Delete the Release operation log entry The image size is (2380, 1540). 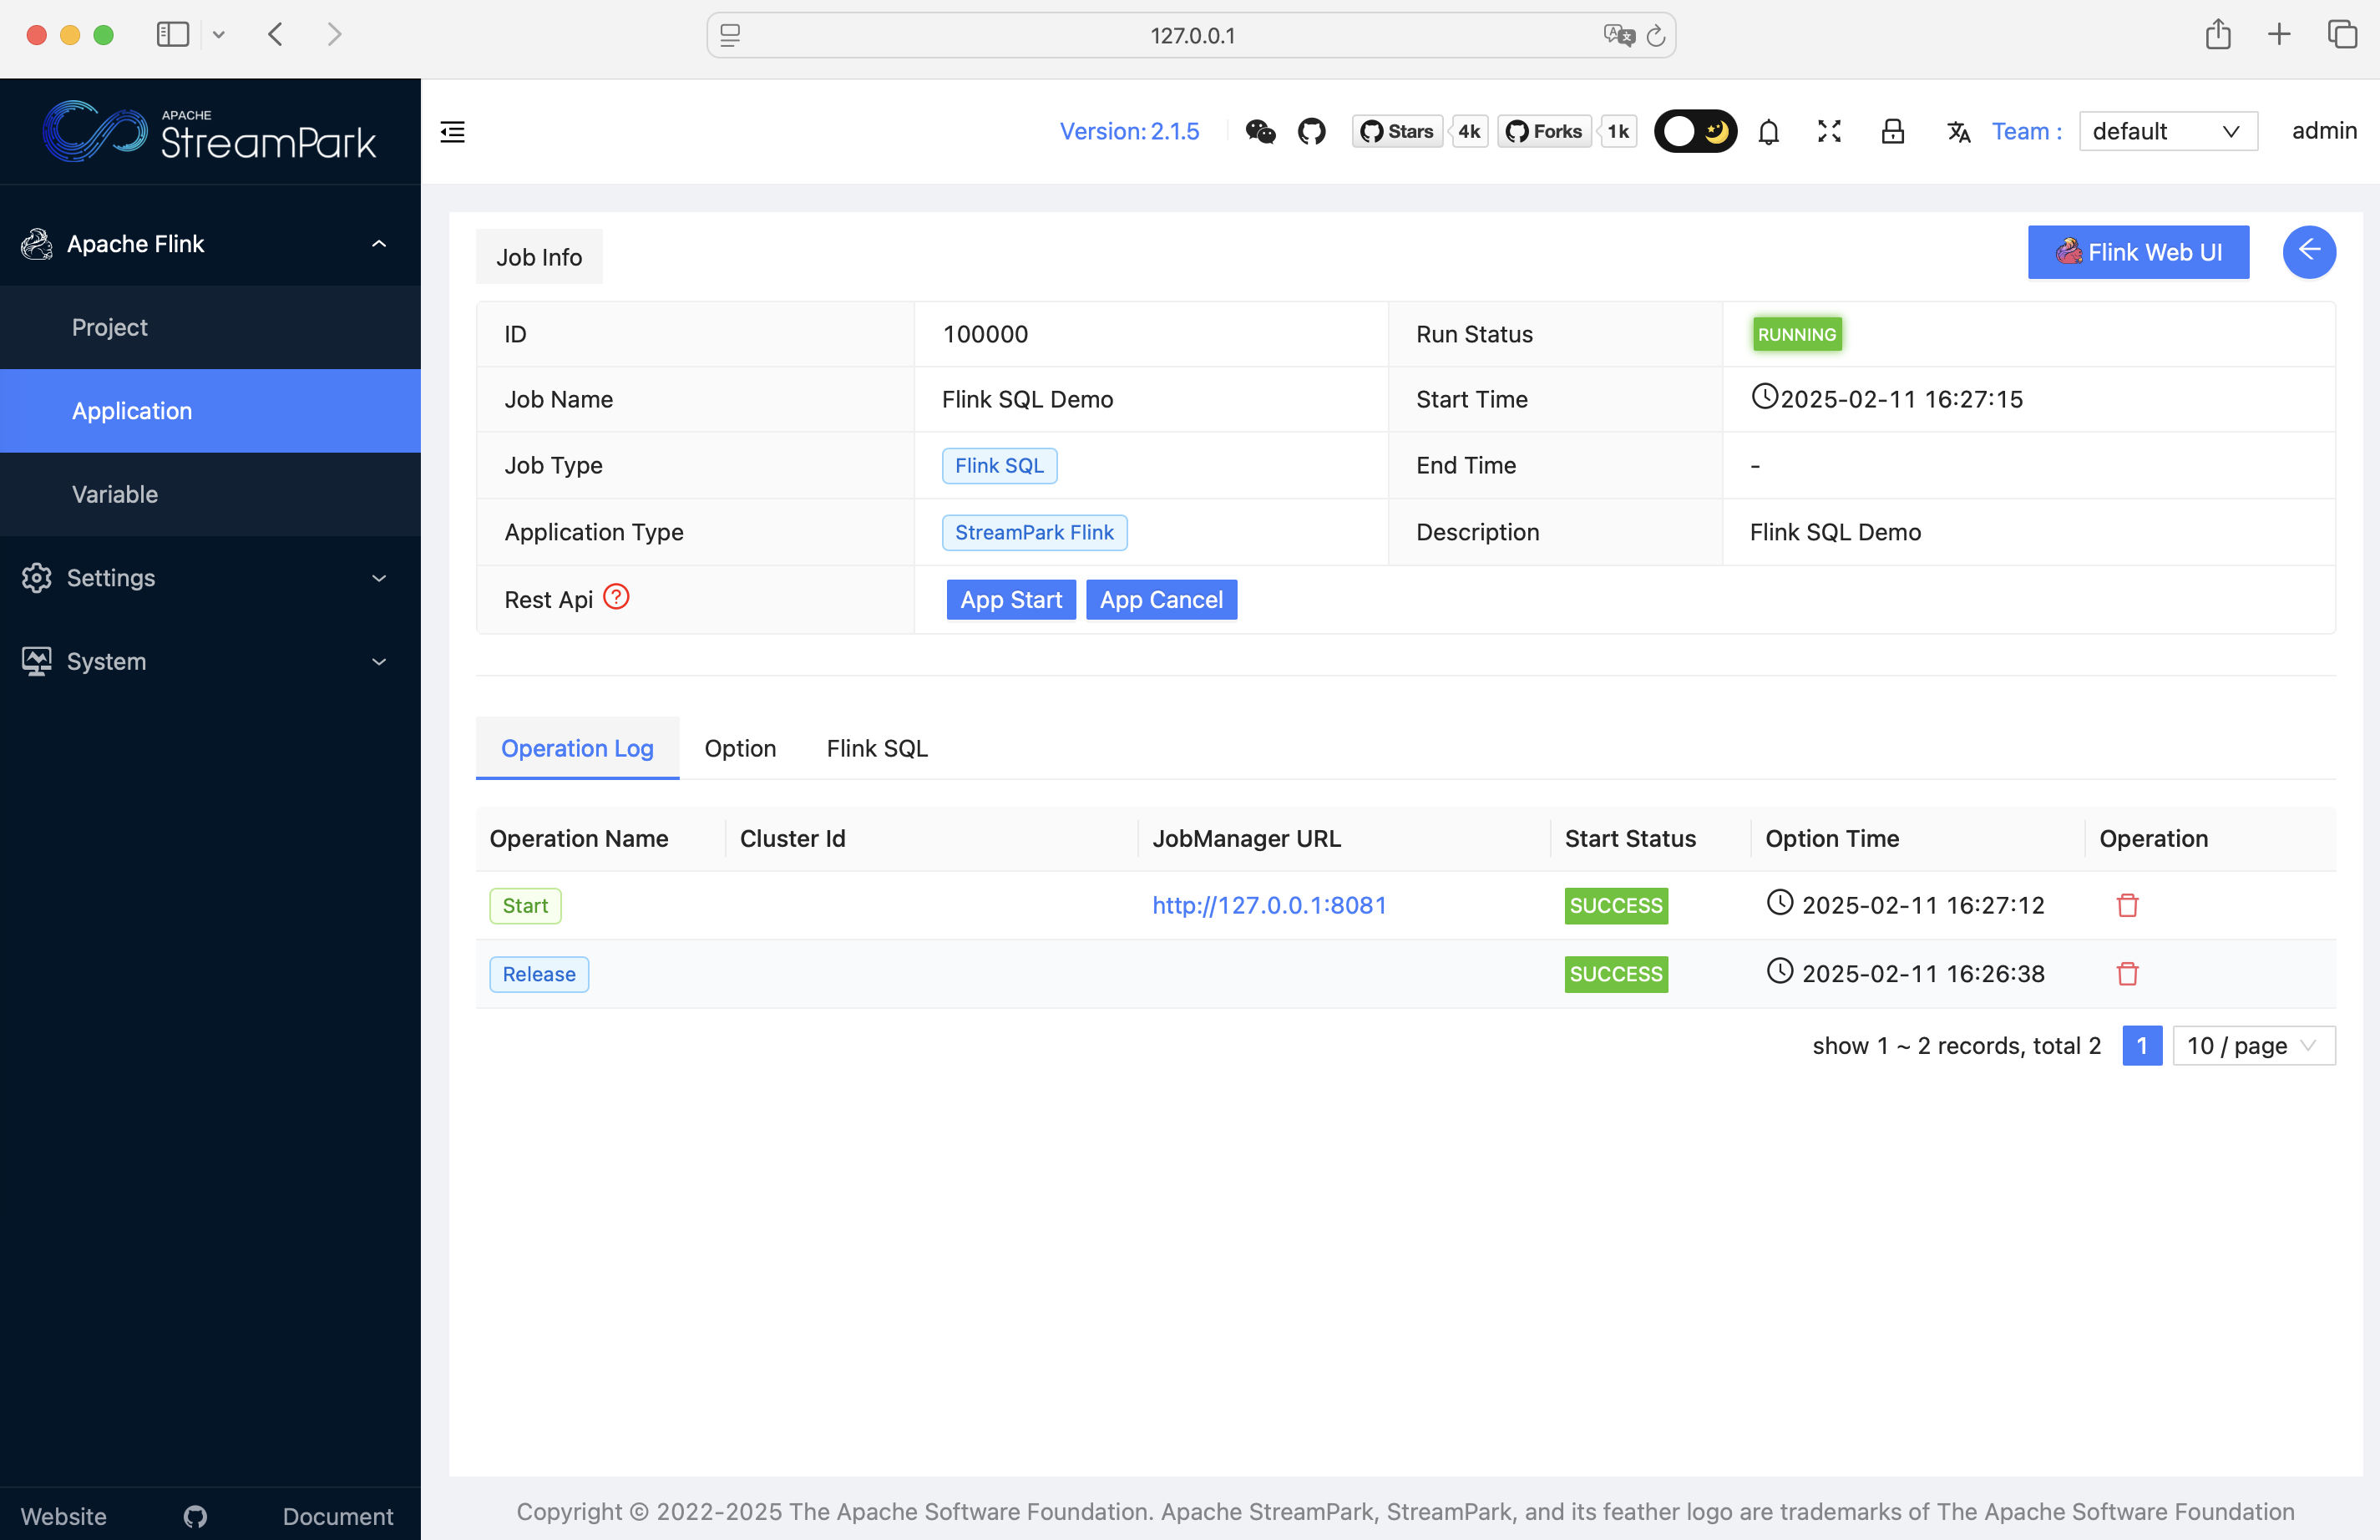pyautogui.click(x=2127, y=973)
